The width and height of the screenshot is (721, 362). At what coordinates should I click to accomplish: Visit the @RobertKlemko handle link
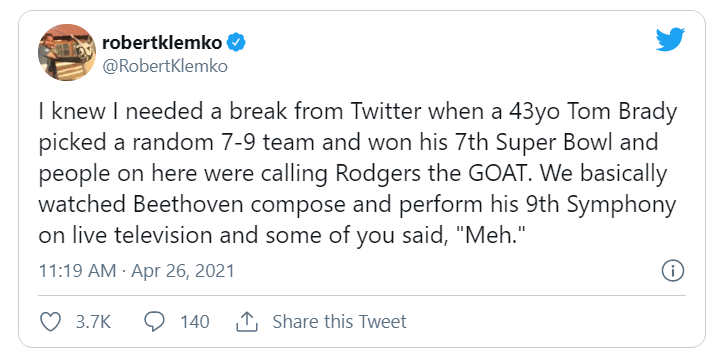[x=165, y=66]
